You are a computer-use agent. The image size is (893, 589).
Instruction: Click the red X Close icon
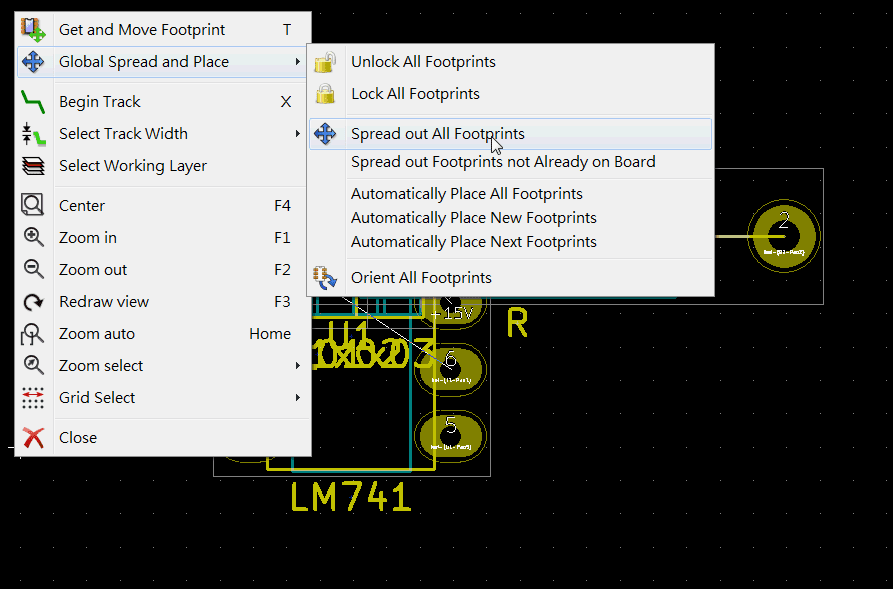point(33,437)
